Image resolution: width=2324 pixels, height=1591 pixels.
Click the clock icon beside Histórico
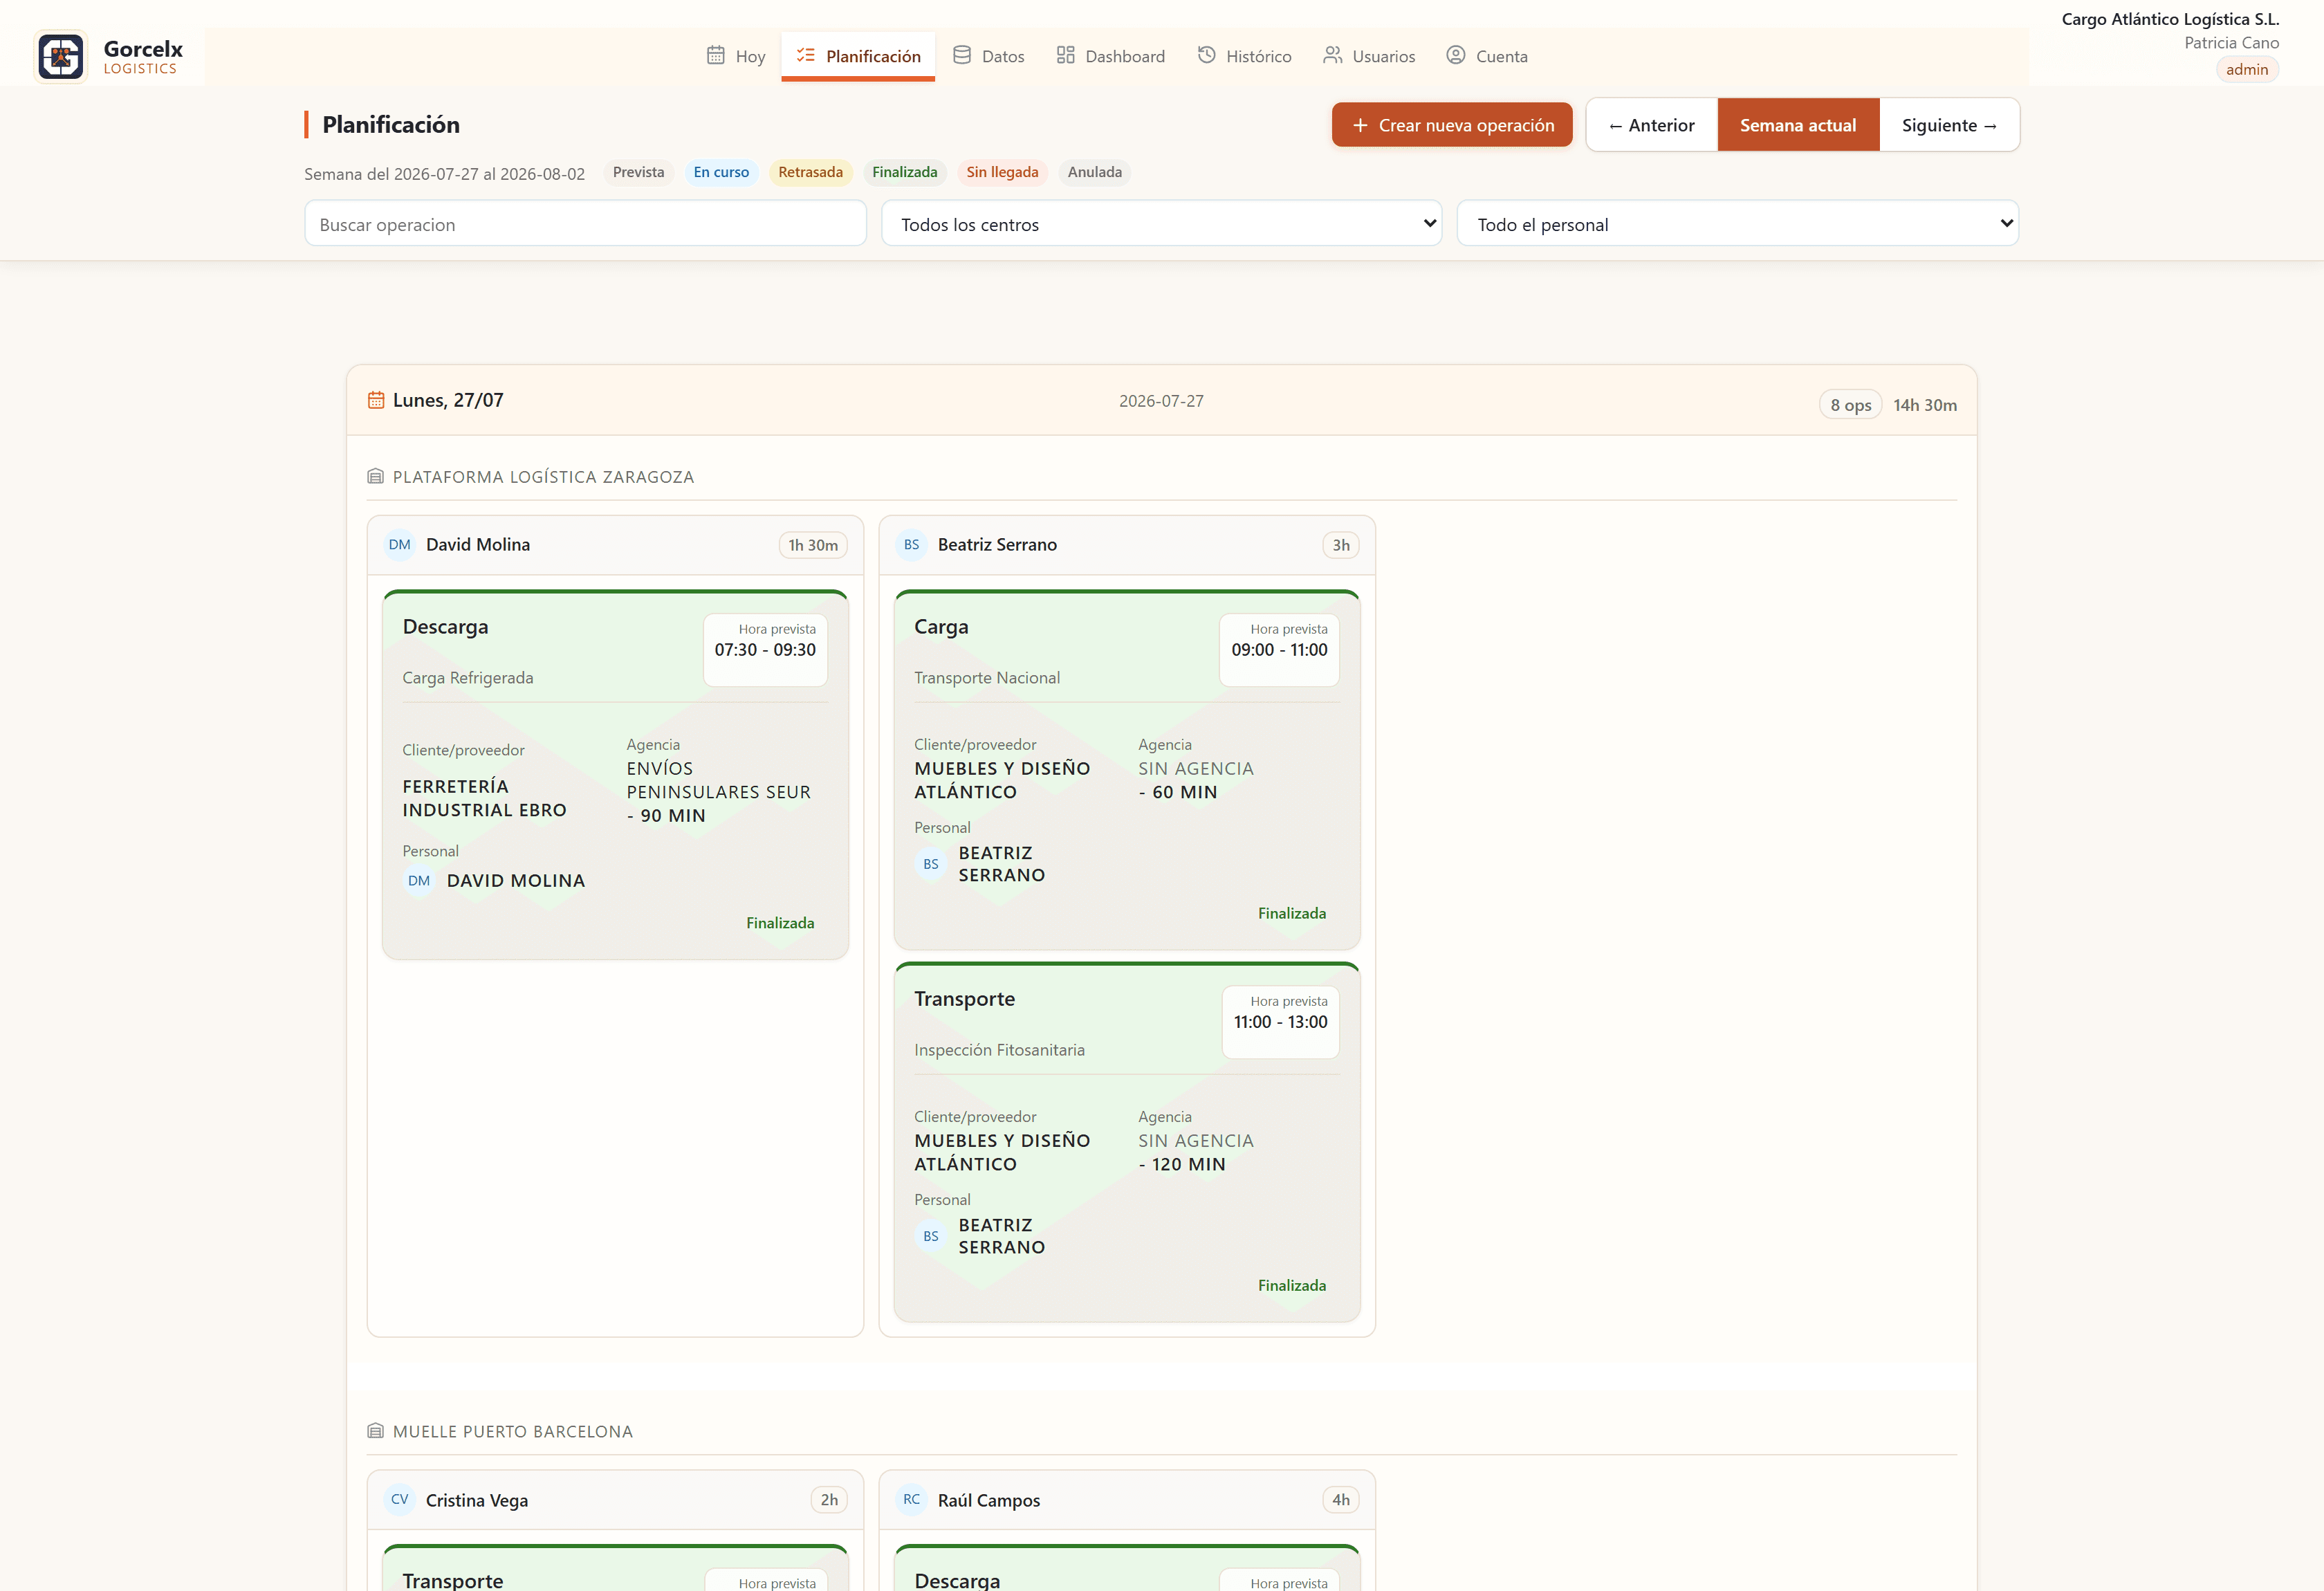pyautogui.click(x=1206, y=55)
